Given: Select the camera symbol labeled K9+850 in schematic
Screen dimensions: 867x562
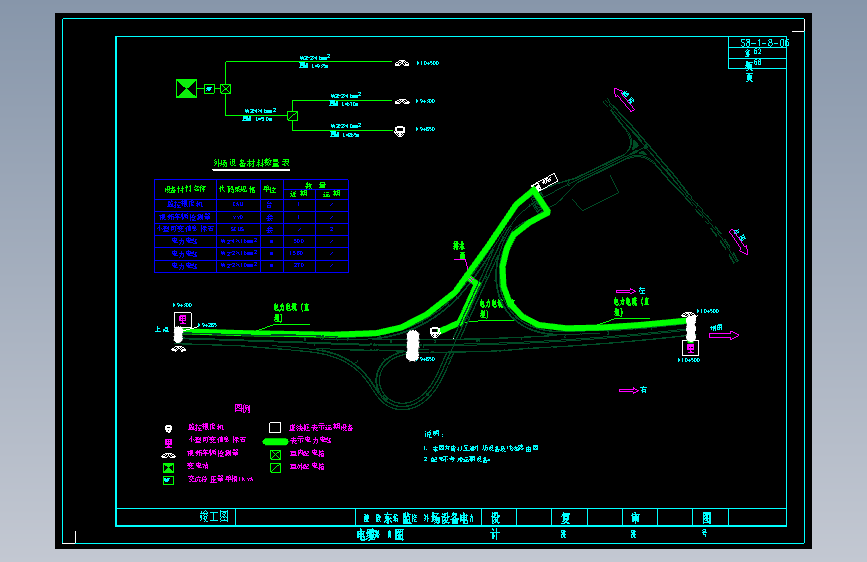Looking at the screenshot, I should click(x=400, y=131).
